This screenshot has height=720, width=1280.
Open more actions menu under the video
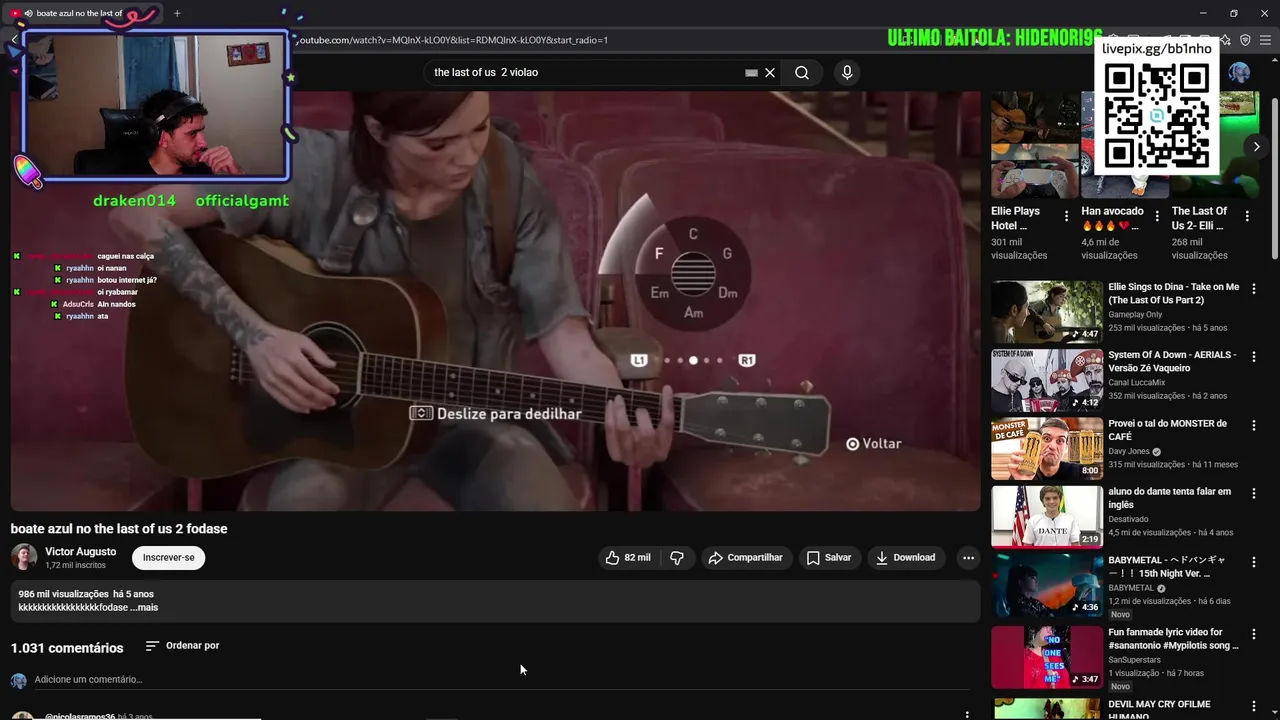(967, 558)
